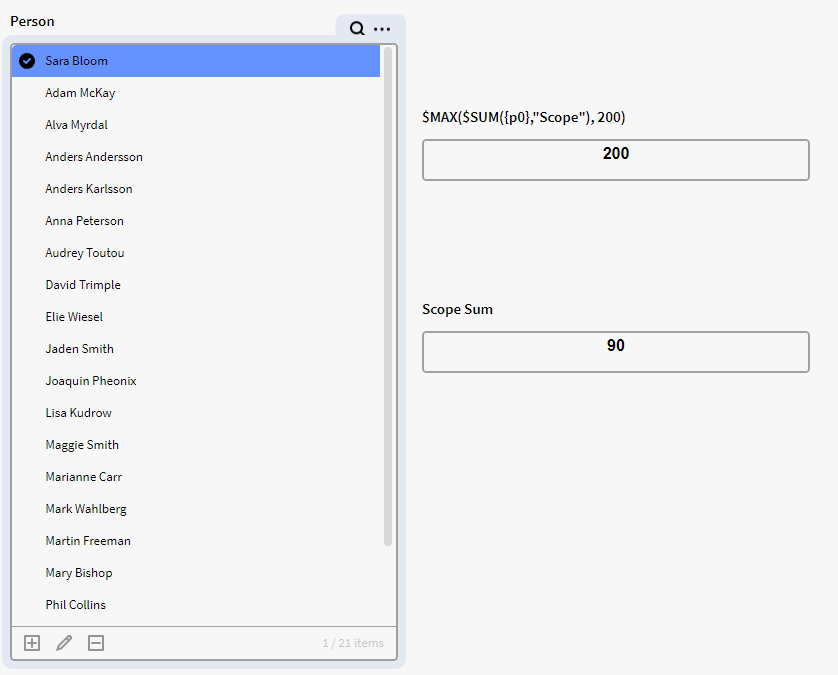The image size is (838, 675).
Task: Select Joaquin Pheonix from the list
Action: point(91,381)
